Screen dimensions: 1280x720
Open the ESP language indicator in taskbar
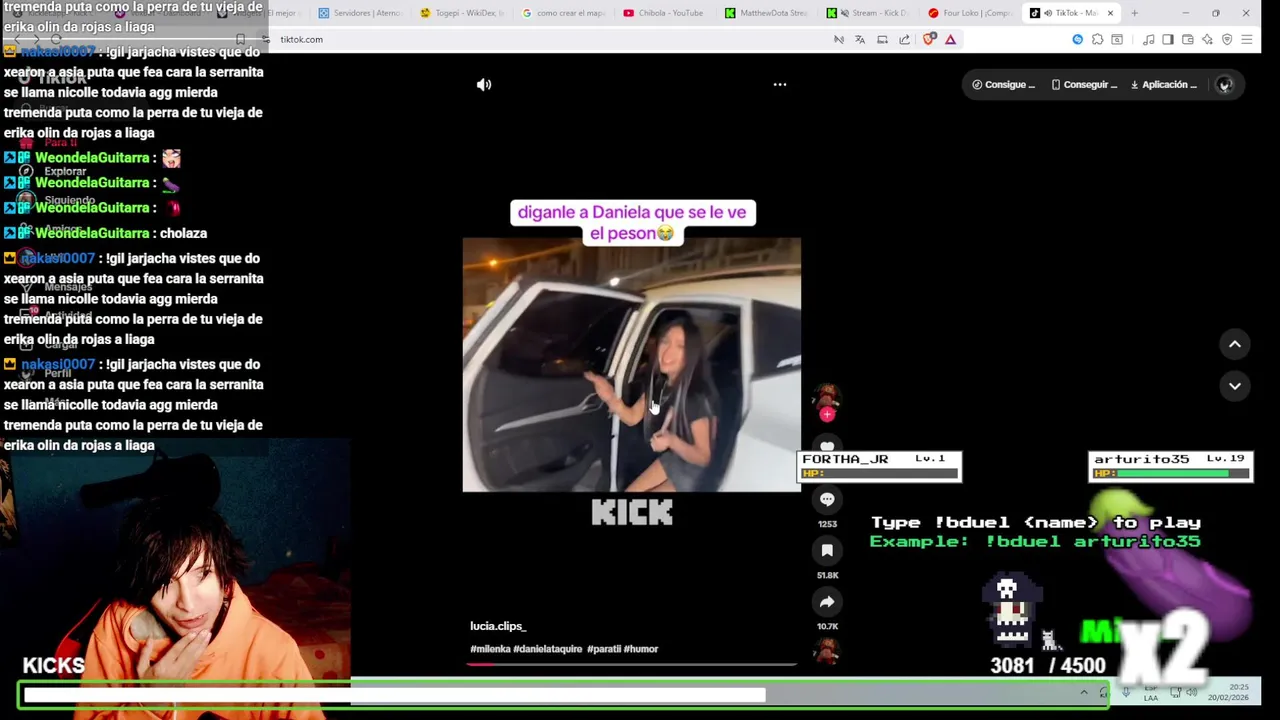[1151, 692]
